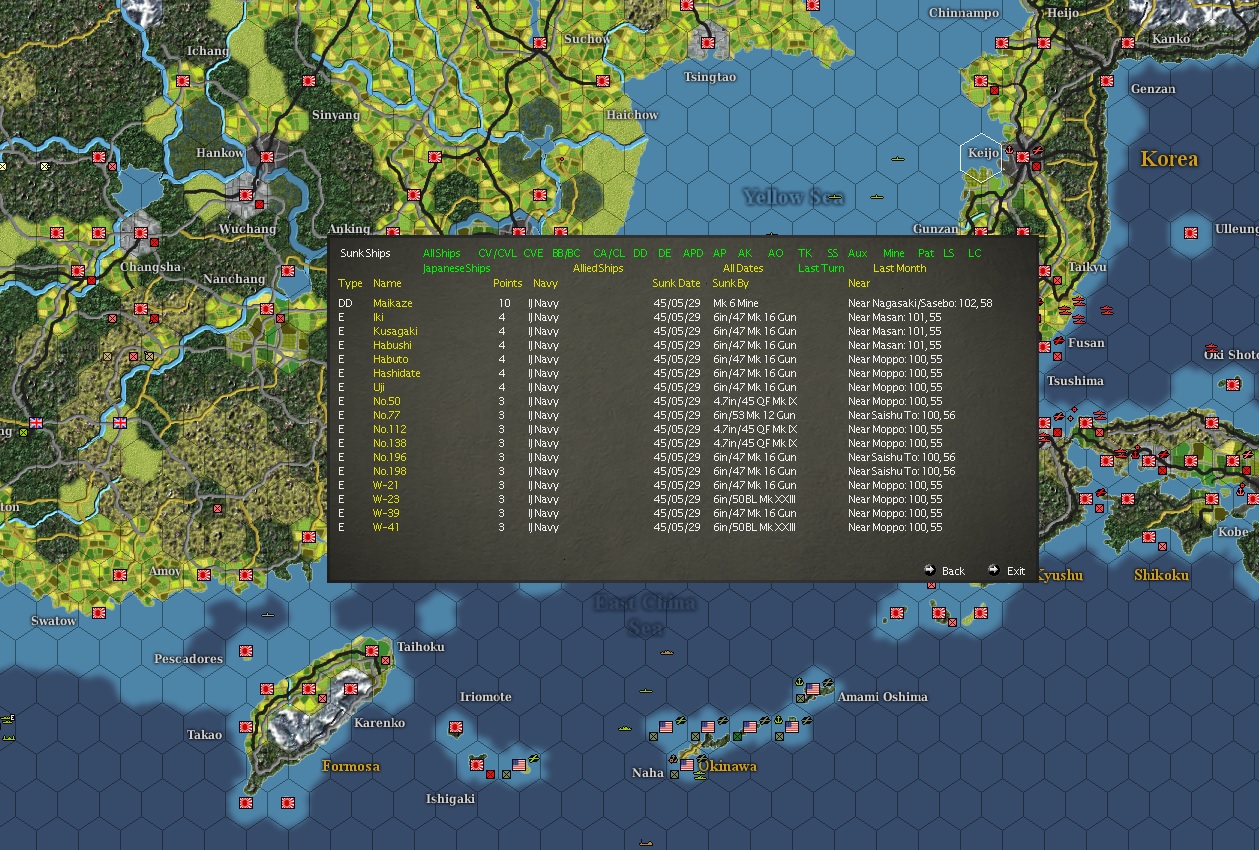Select the US flag at Naha

[x=687, y=765]
